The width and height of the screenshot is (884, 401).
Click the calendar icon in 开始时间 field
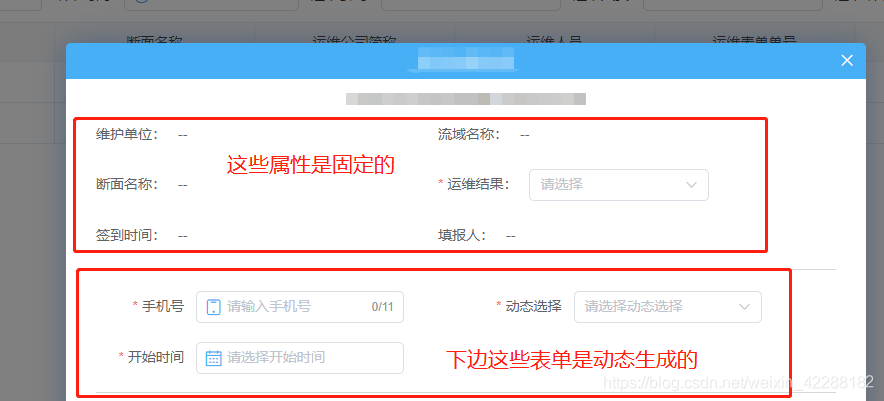tap(214, 358)
